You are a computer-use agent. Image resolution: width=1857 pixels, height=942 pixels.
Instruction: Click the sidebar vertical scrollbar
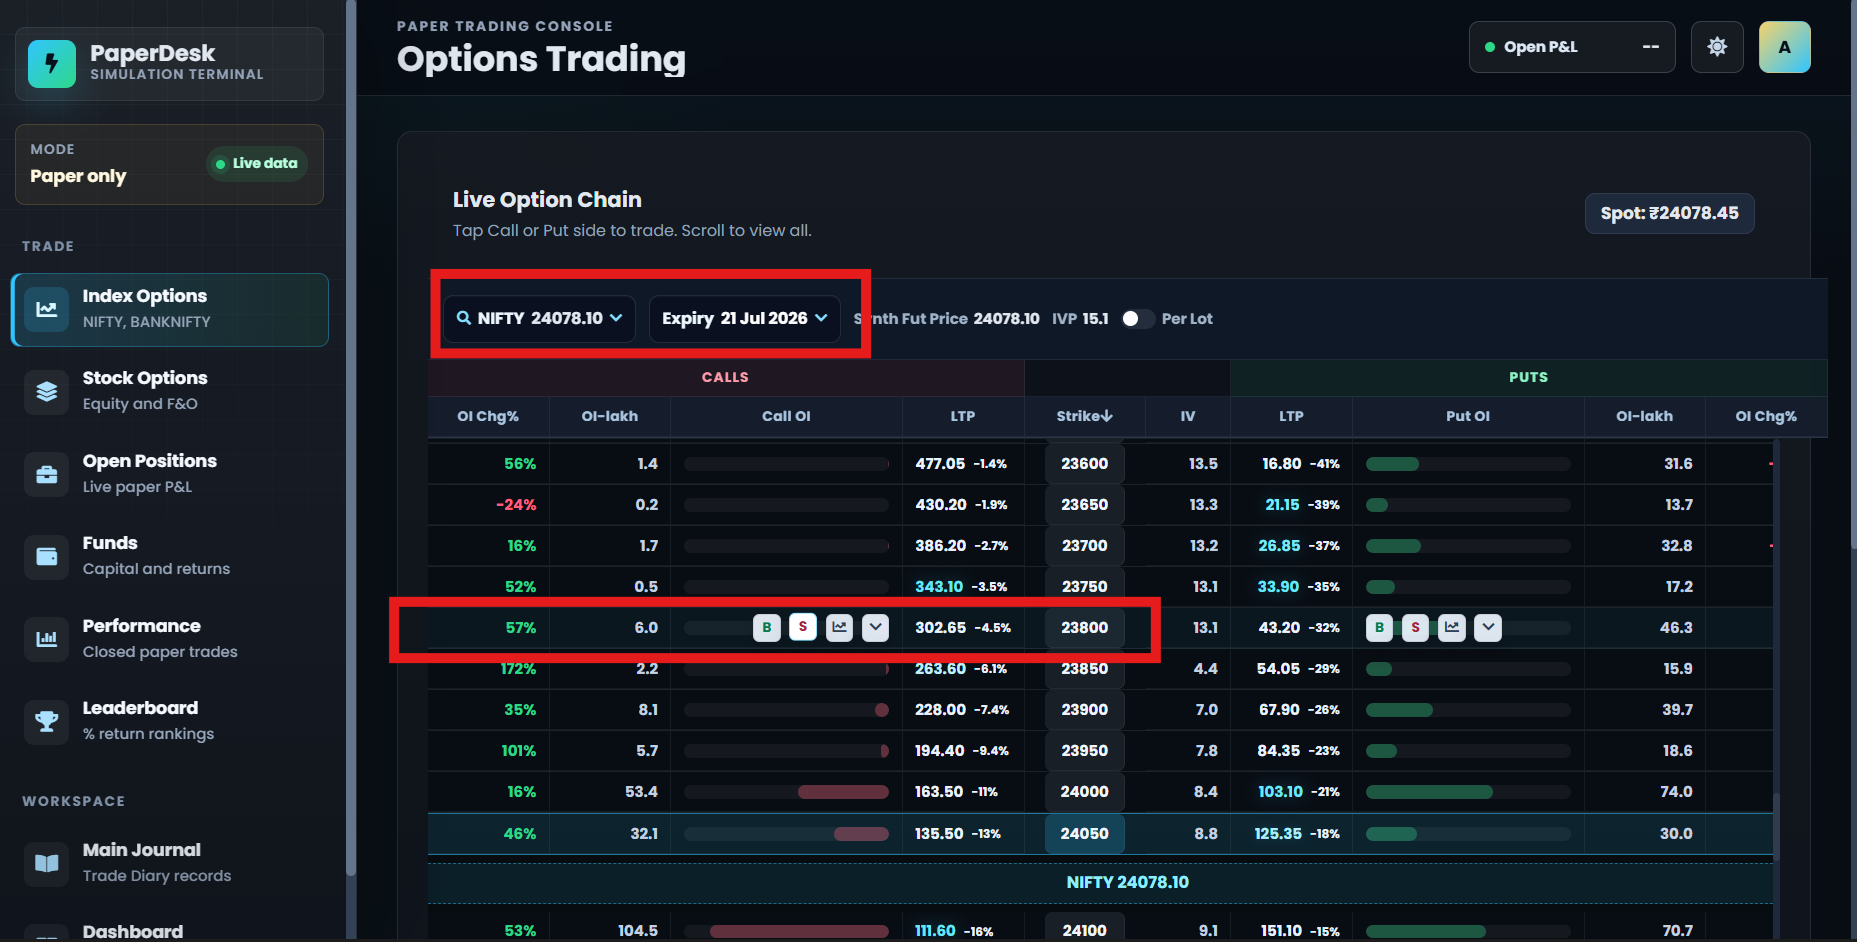click(x=351, y=440)
